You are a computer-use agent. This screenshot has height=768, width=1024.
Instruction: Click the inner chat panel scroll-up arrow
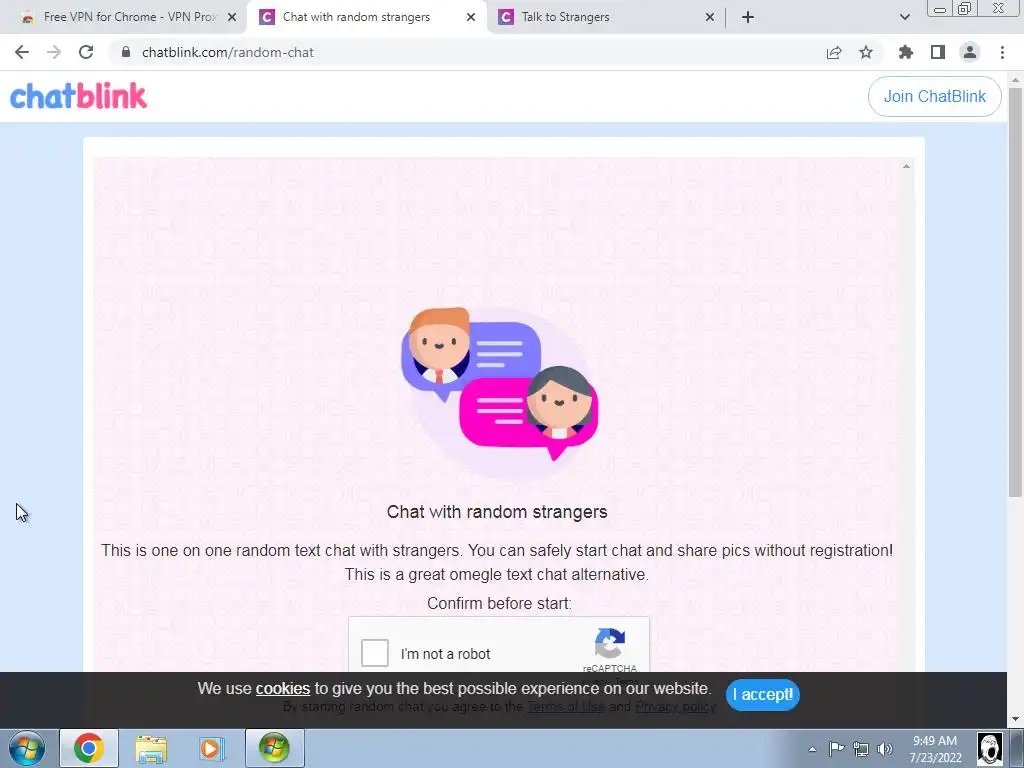906,167
